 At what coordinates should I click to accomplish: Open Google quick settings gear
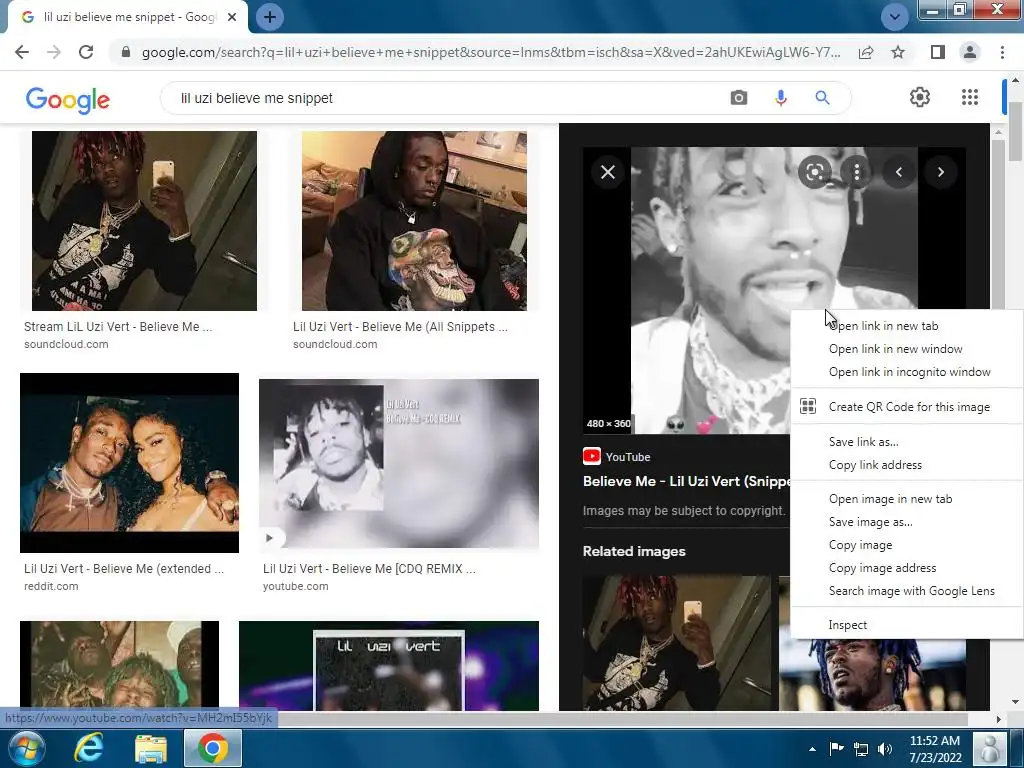[x=920, y=97]
